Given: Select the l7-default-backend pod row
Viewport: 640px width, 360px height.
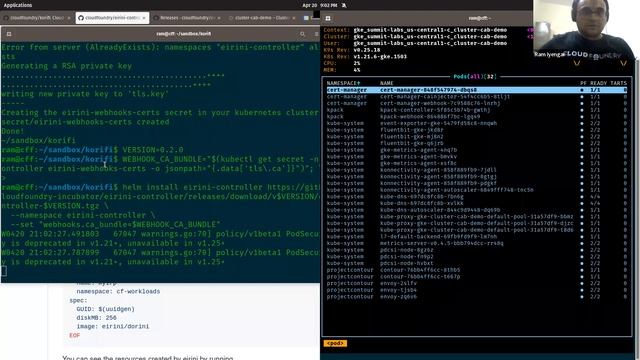Looking at the screenshot, I should point(477,236).
